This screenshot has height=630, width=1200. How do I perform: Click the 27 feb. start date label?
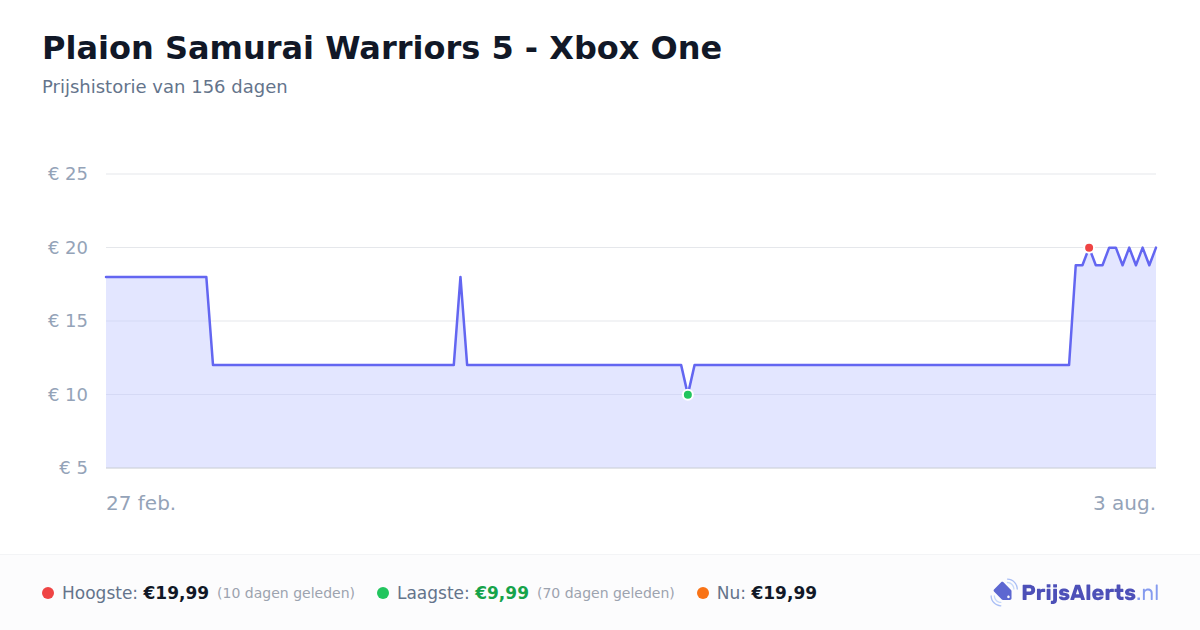coord(141,503)
